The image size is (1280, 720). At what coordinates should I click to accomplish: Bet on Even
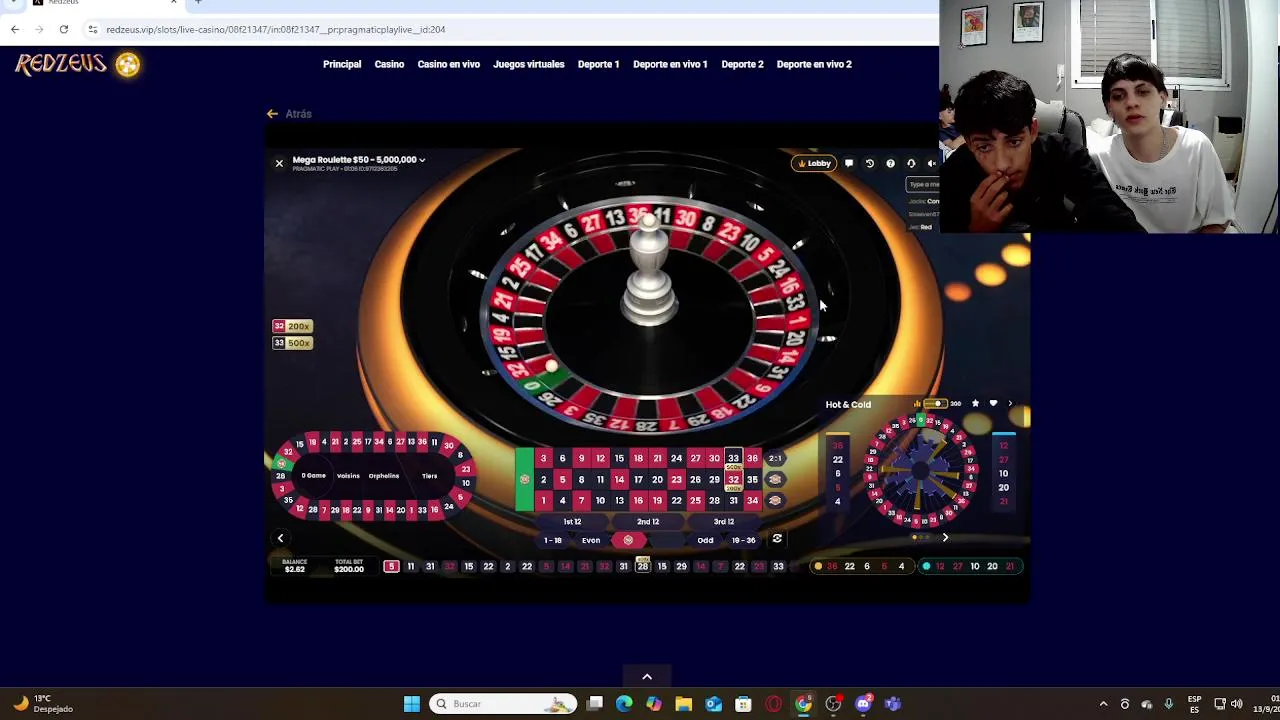click(x=591, y=540)
